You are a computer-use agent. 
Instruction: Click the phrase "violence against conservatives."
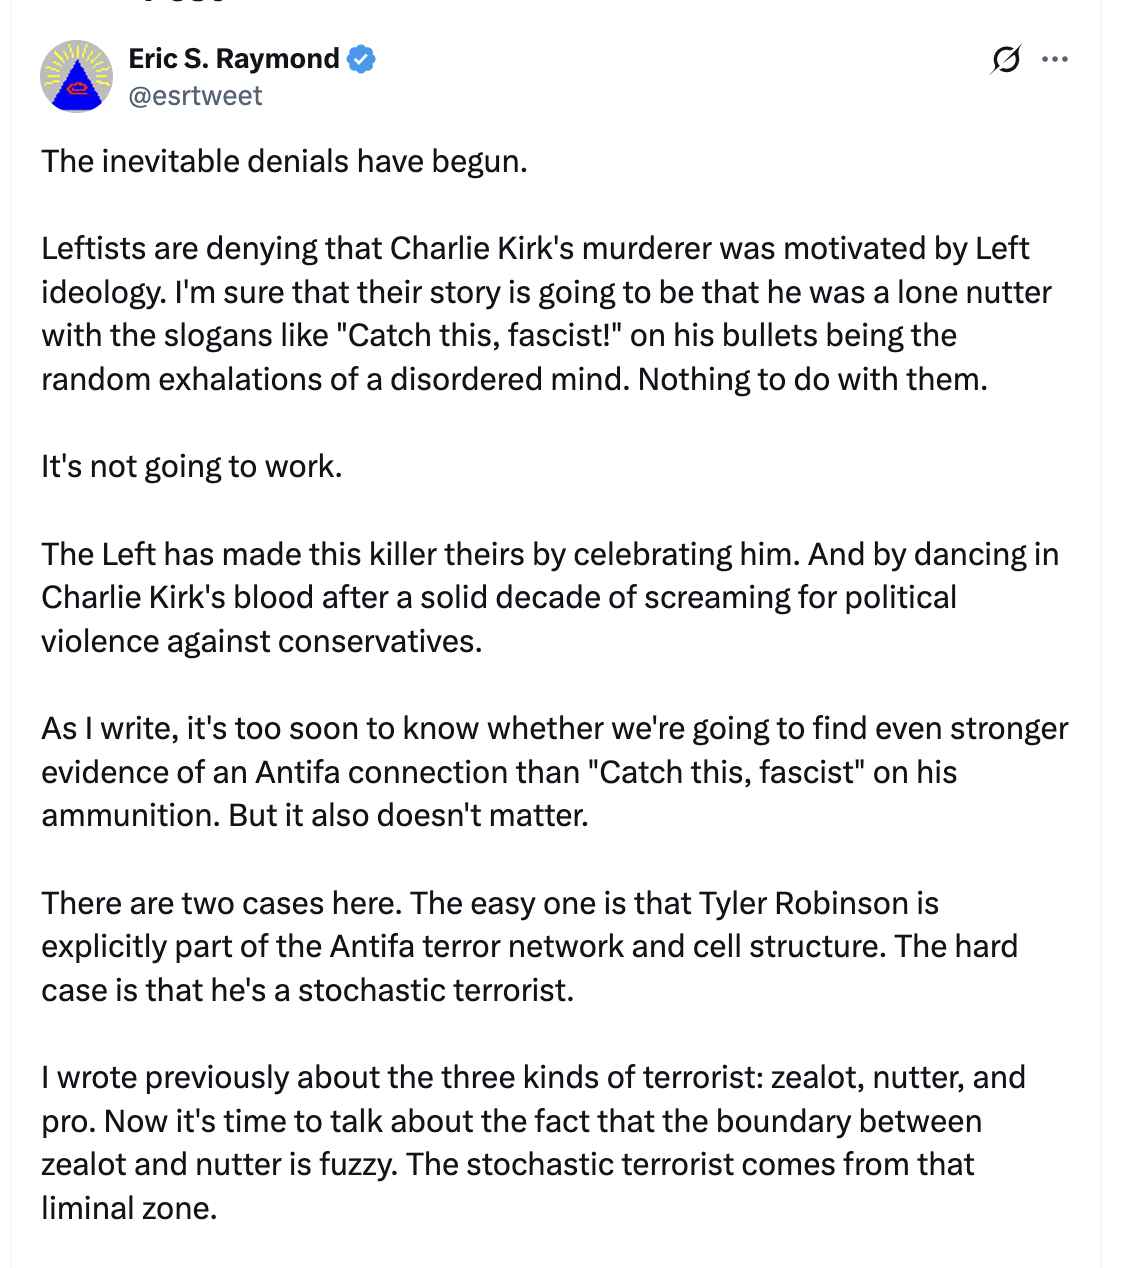coord(261,641)
